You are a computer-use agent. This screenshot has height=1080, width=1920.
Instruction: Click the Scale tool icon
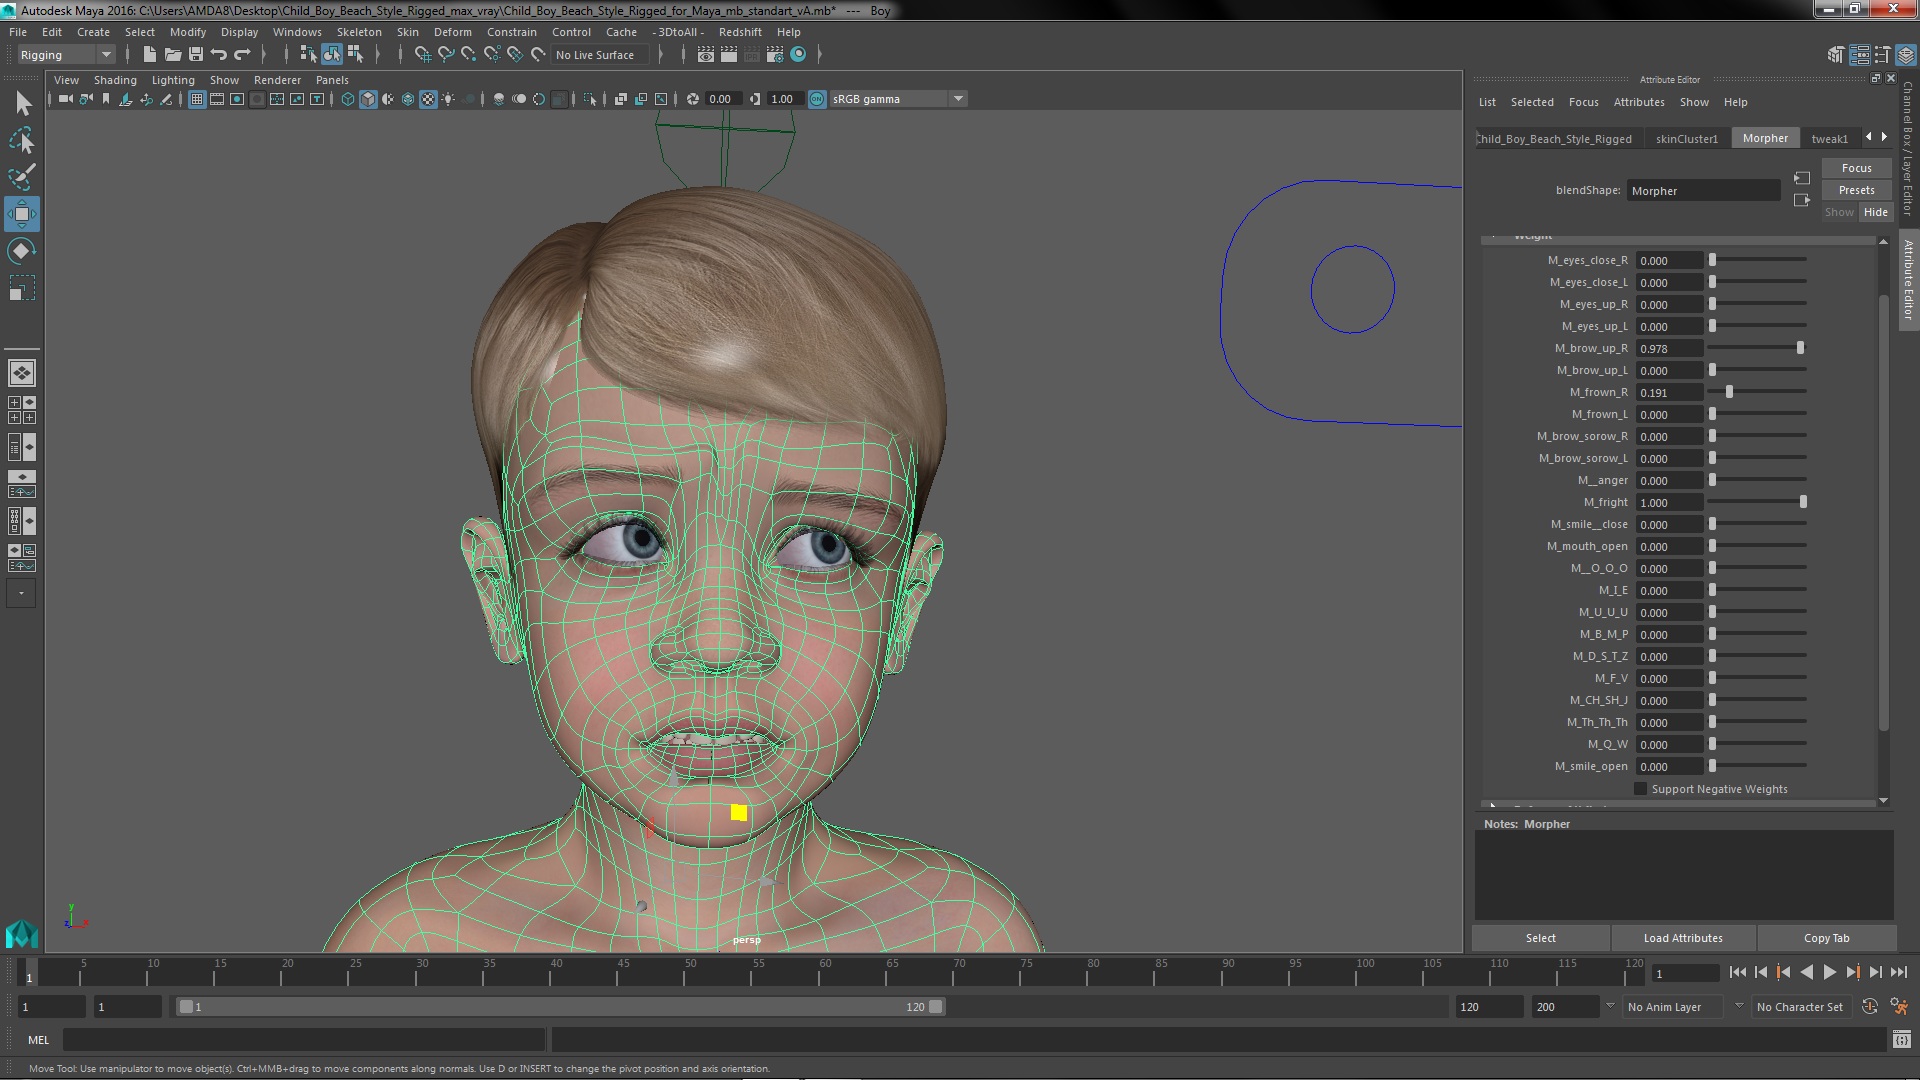click(22, 293)
